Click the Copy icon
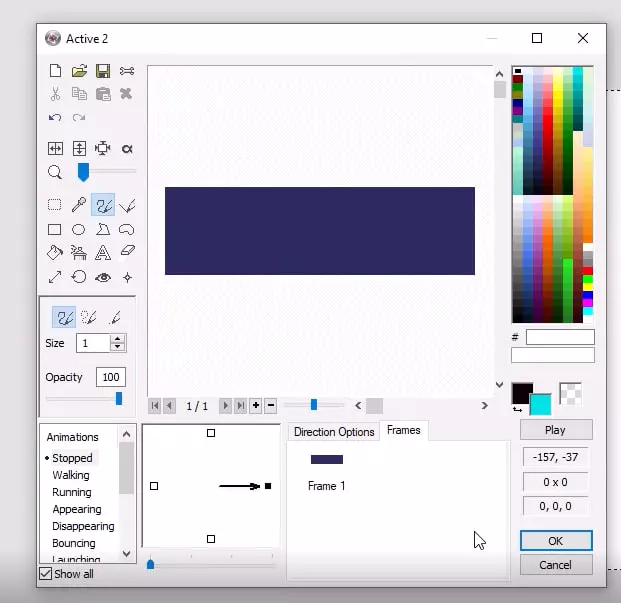Viewport: 621px width, 603px height. [x=79, y=94]
